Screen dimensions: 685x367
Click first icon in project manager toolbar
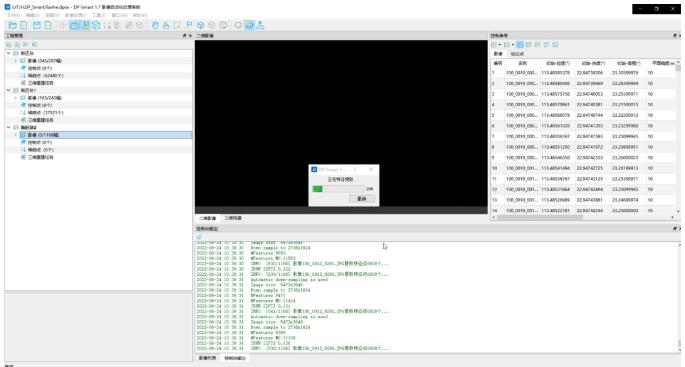pyautogui.click(x=9, y=44)
